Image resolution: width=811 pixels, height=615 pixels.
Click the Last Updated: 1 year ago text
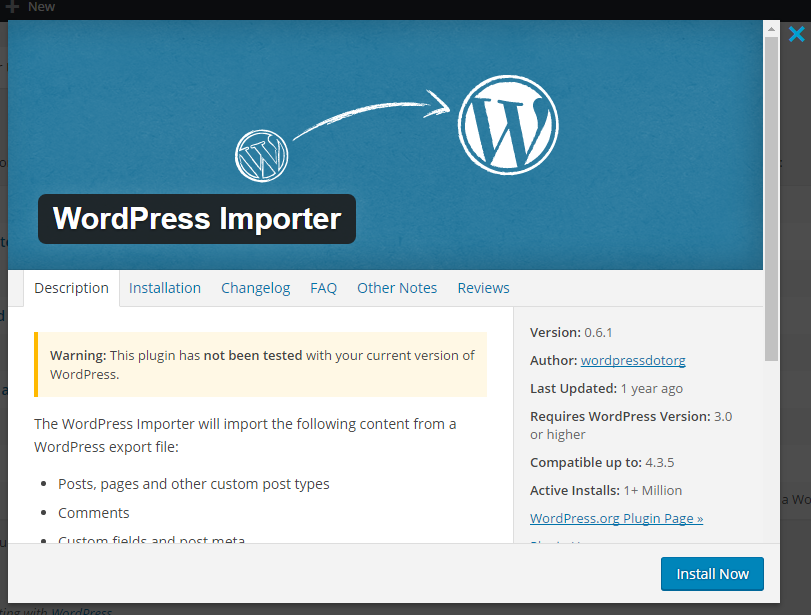606,388
